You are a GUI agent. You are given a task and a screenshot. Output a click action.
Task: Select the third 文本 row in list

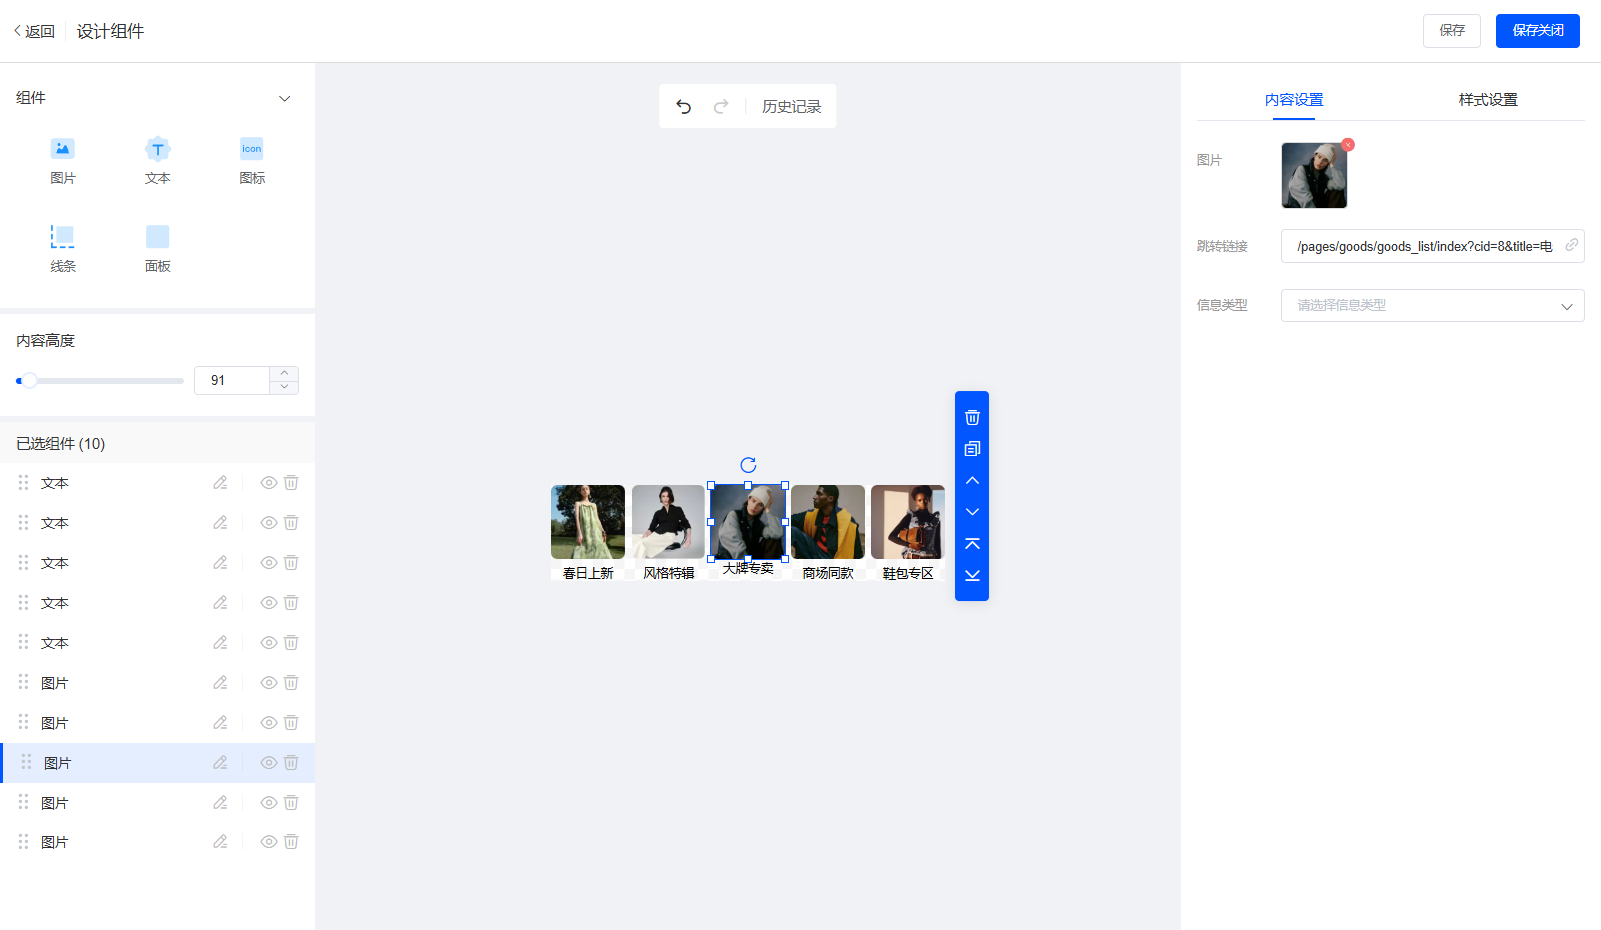point(158,563)
